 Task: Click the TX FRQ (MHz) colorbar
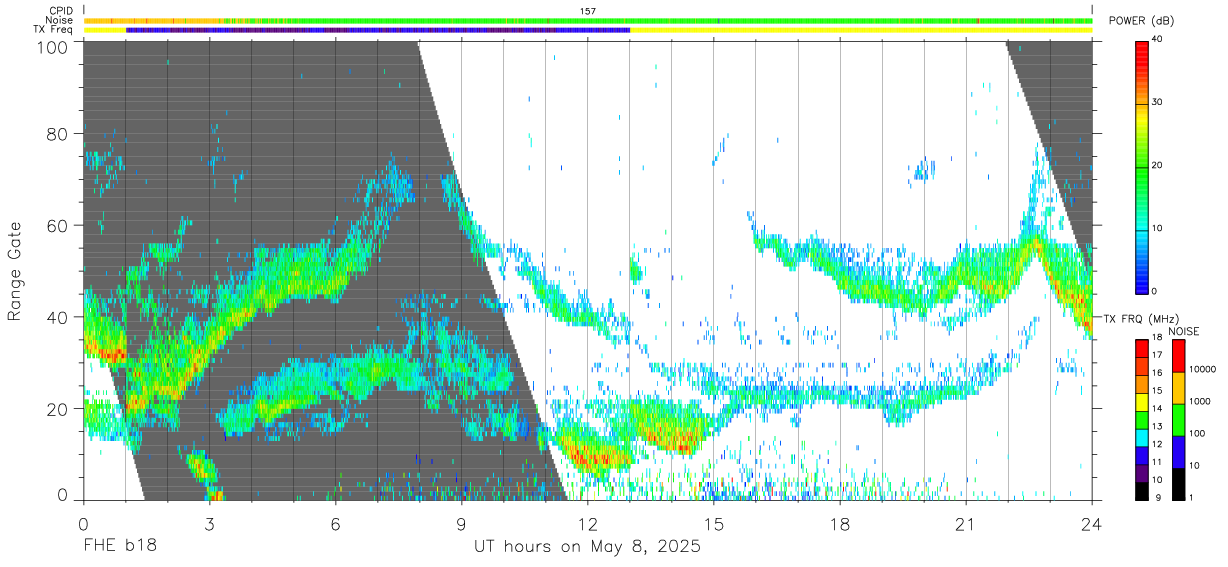pyautogui.click(x=1141, y=419)
